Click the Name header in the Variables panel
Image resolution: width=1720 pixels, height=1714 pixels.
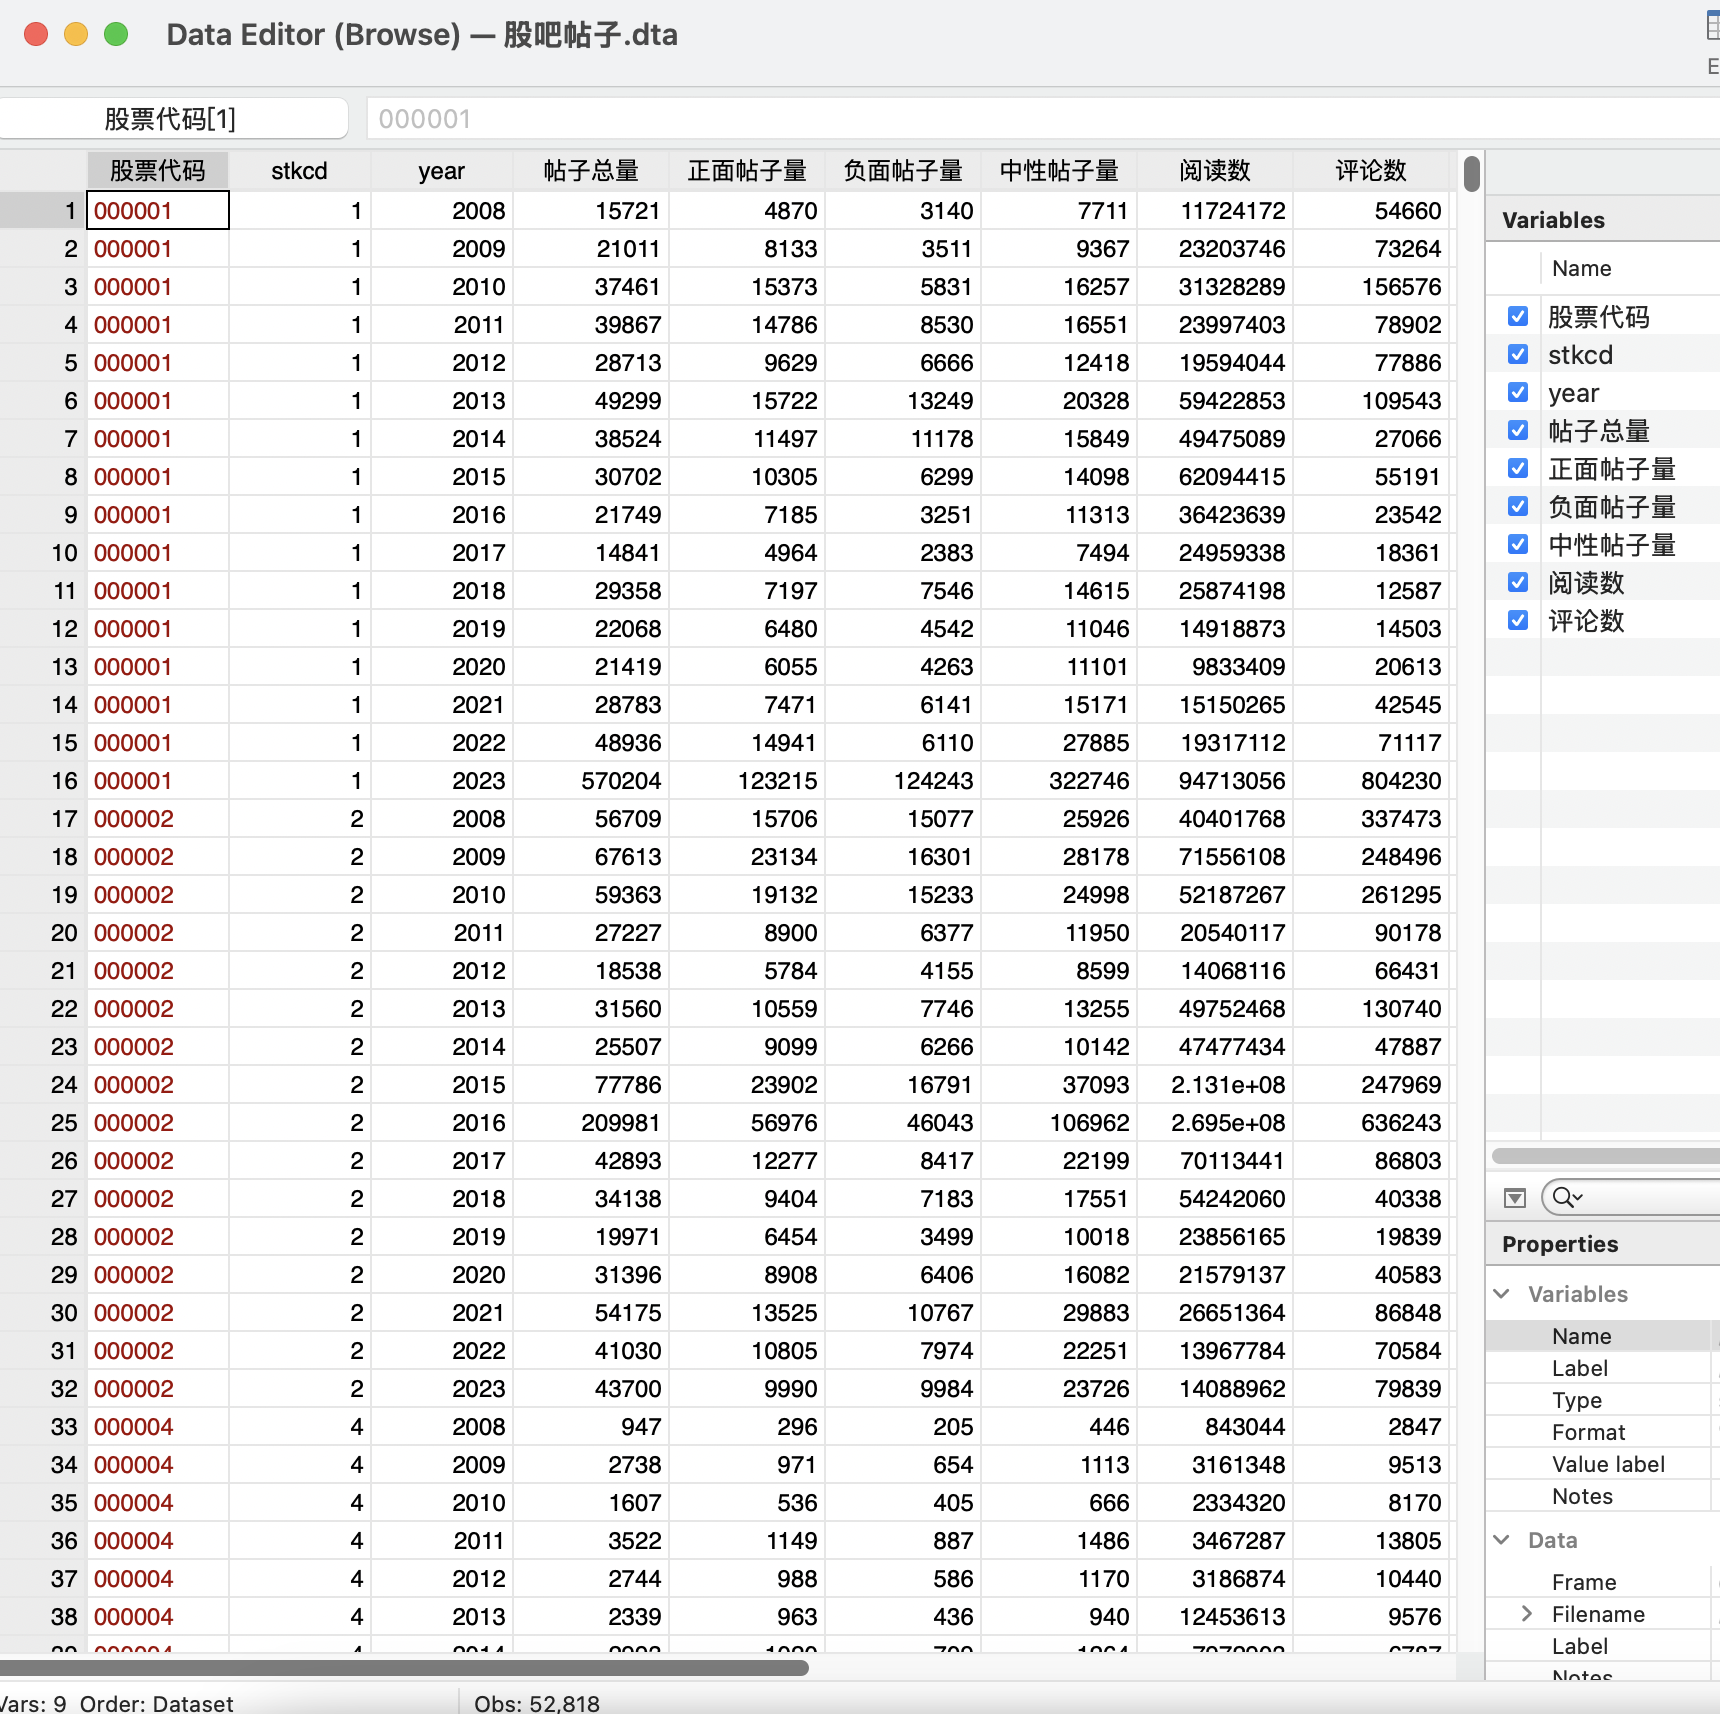[x=1581, y=268]
